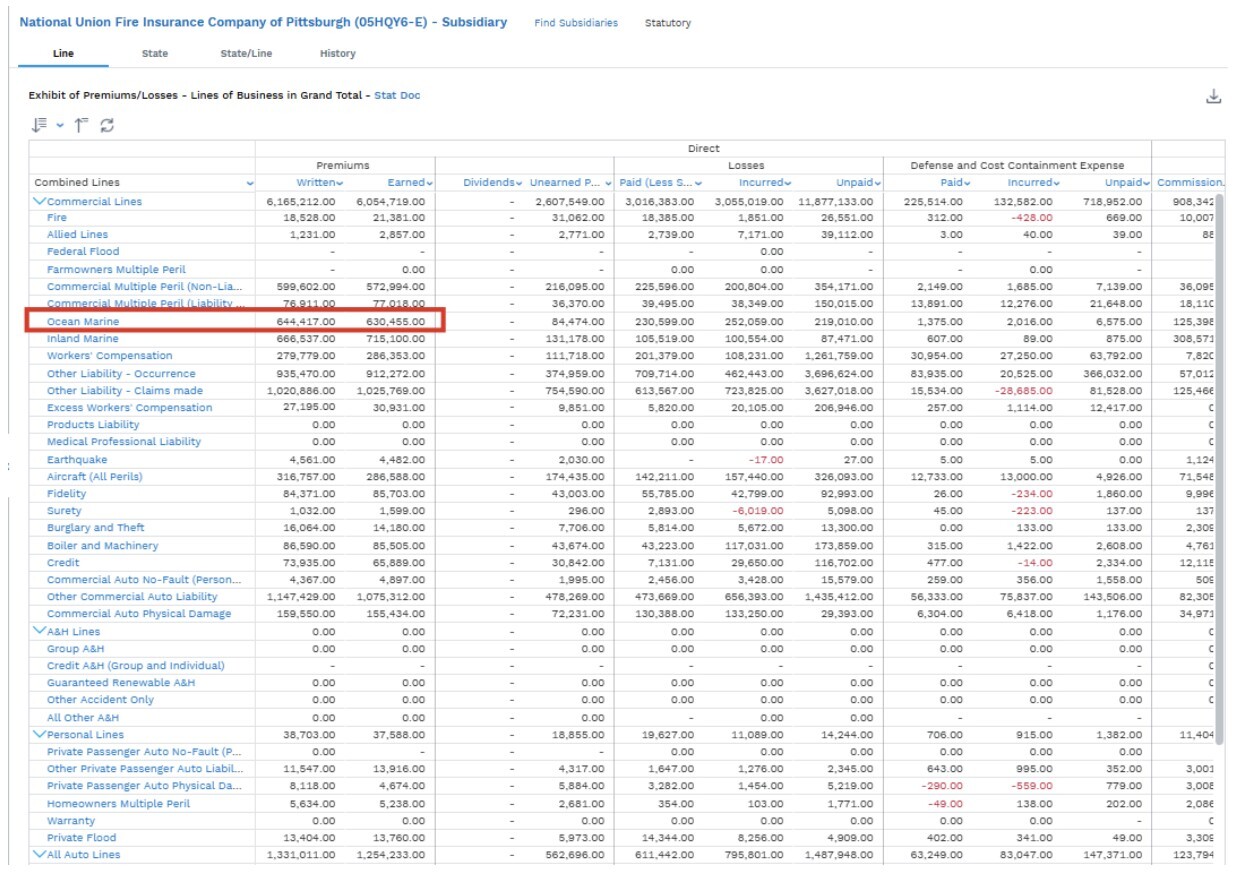Click the Workers' Compensation row link

(x=109, y=356)
